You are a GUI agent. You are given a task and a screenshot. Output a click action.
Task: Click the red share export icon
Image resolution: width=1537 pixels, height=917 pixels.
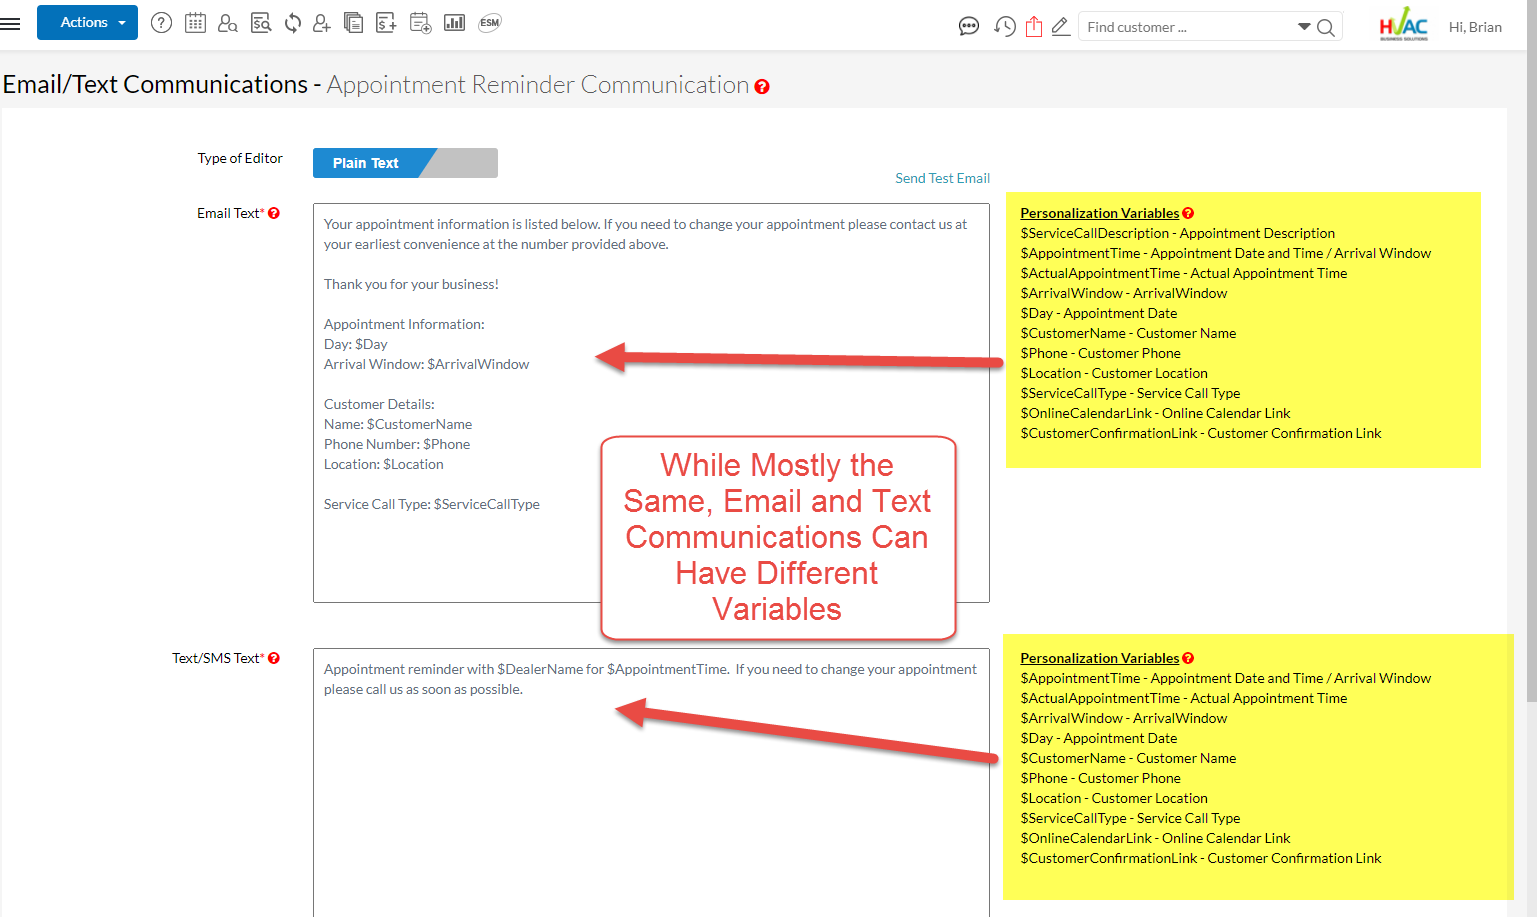1033,27
